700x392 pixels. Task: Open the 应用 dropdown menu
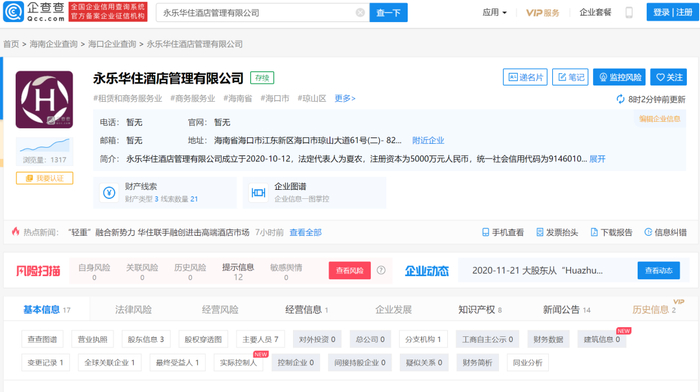tap(494, 13)
